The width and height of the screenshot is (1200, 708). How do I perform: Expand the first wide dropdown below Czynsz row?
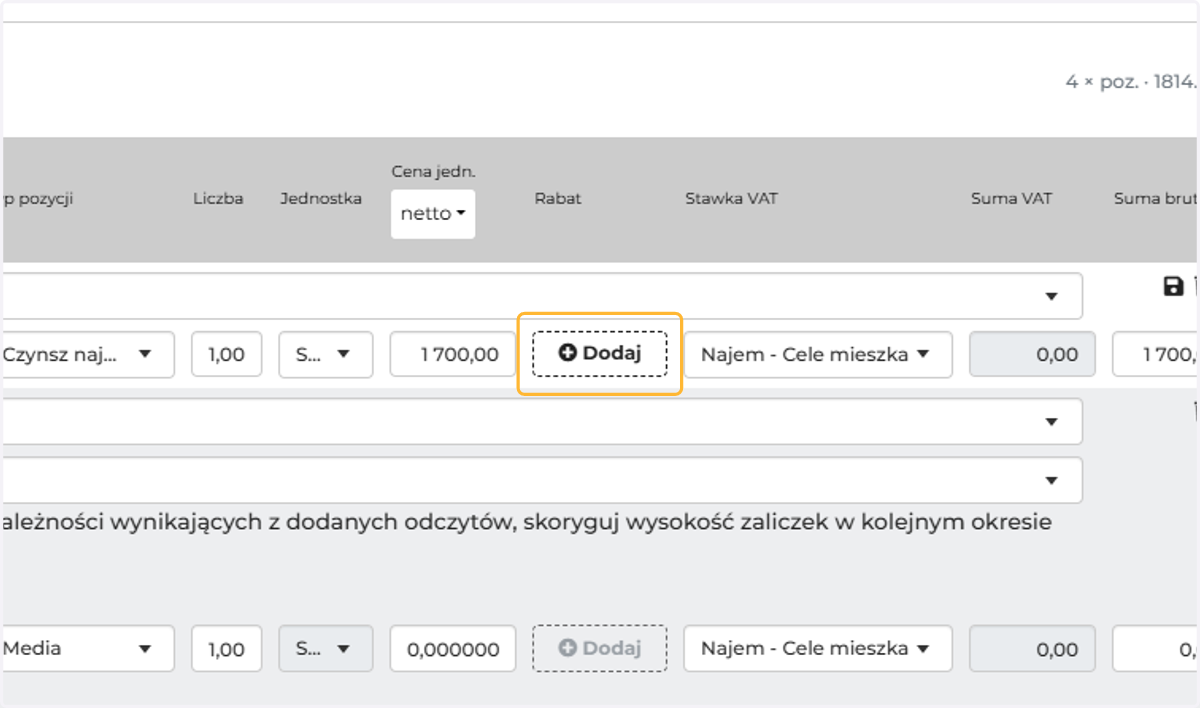[540, 421]
